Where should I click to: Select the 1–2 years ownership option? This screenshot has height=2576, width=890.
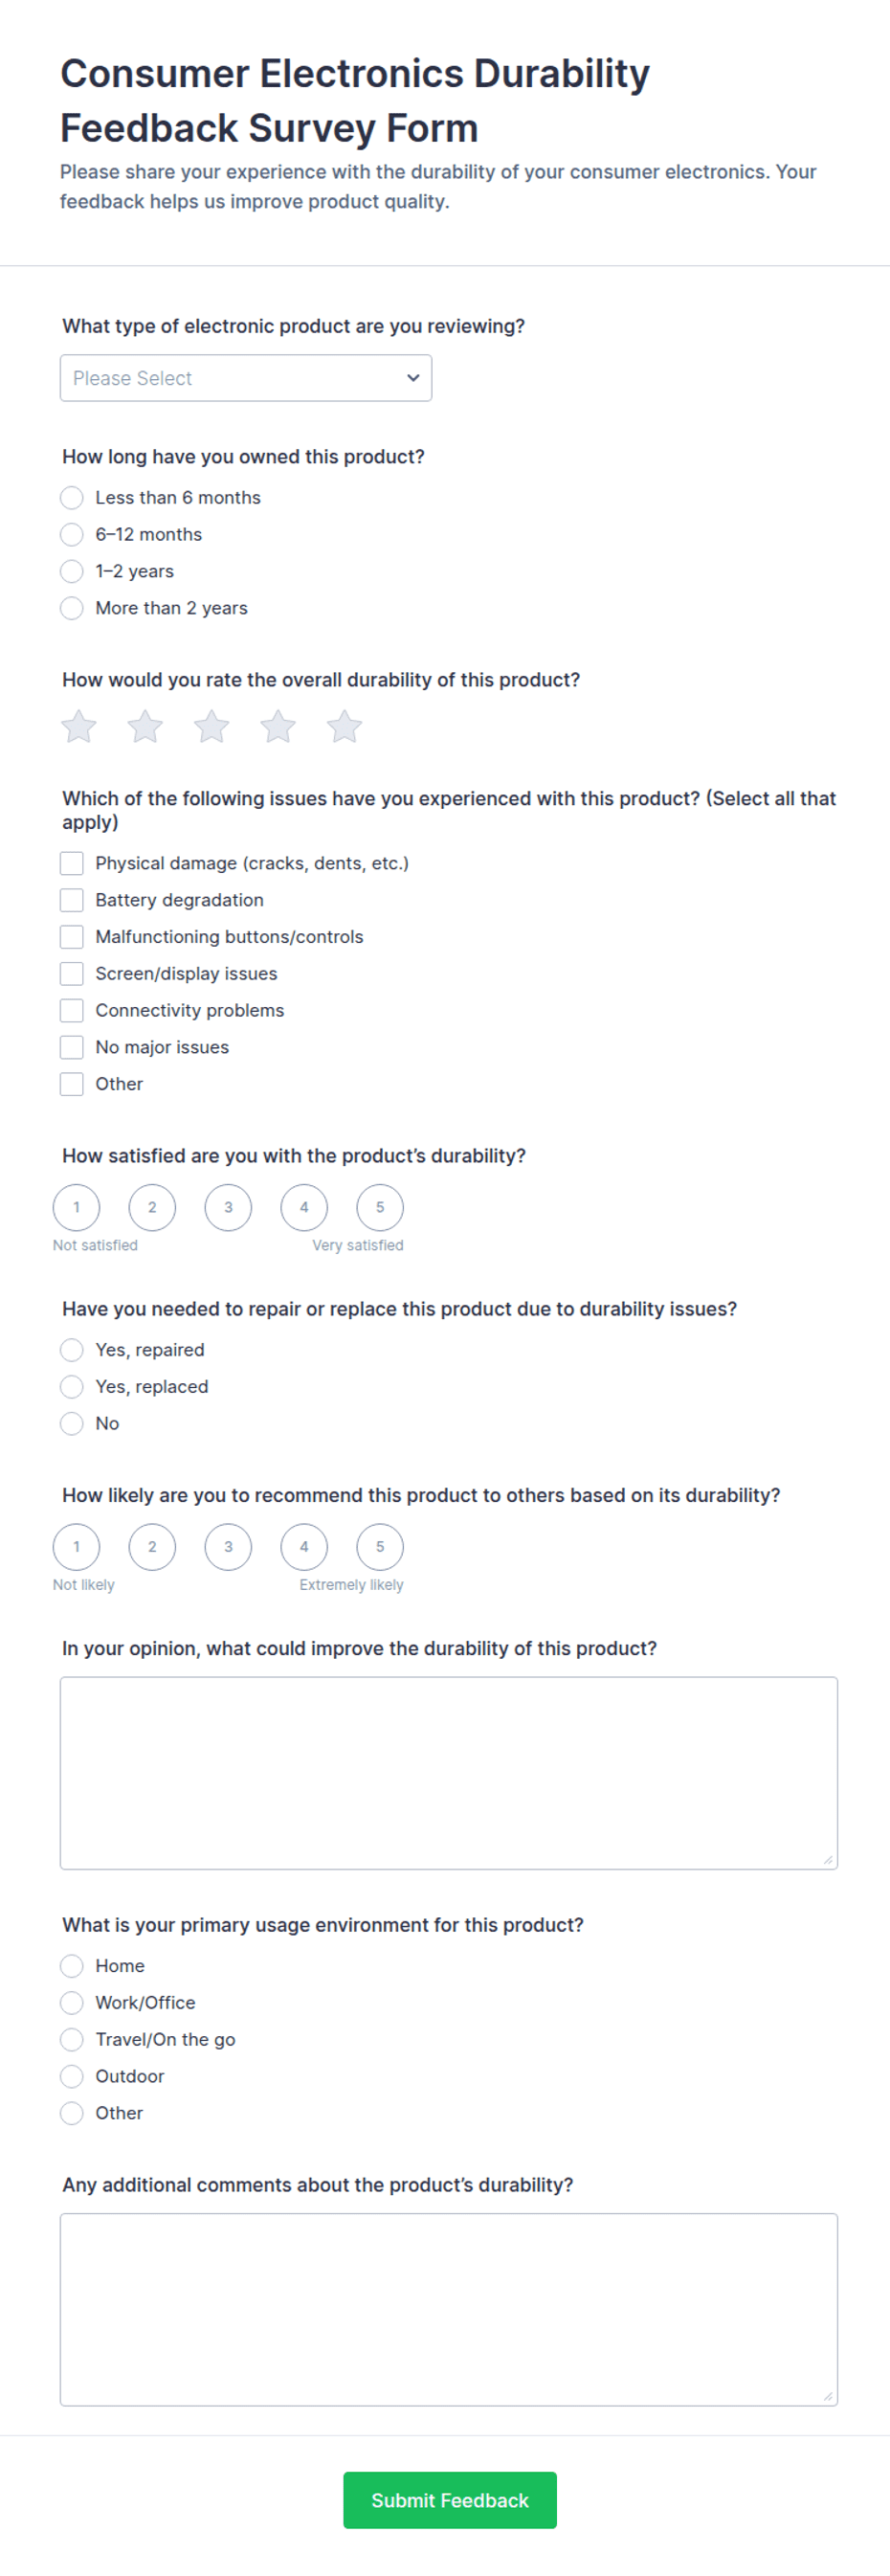pyautogui.click(x=72, y=571)
